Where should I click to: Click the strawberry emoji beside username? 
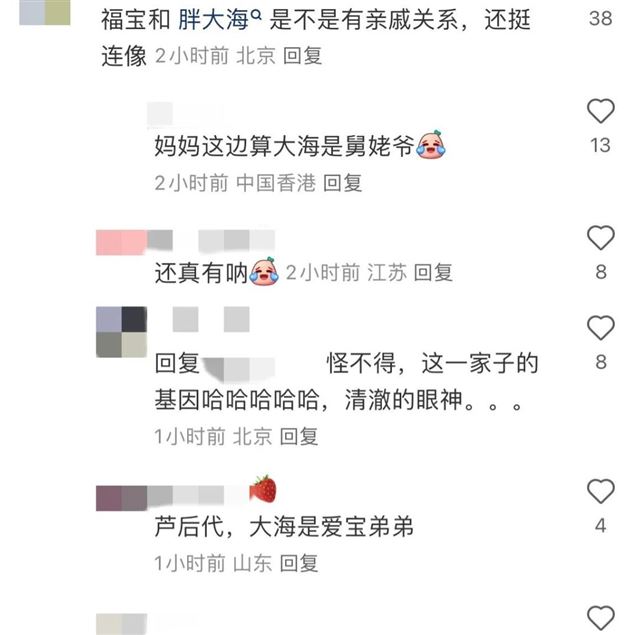(263, 488)
